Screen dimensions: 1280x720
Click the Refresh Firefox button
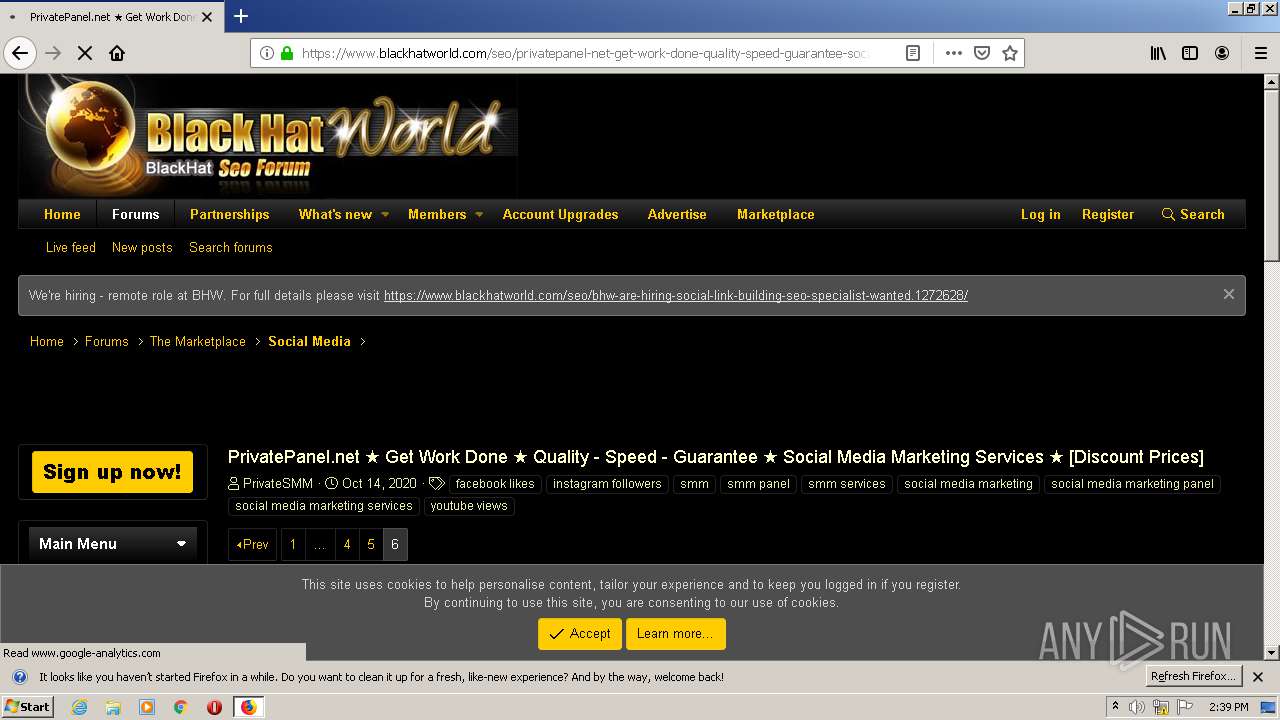pos(1194,677)
